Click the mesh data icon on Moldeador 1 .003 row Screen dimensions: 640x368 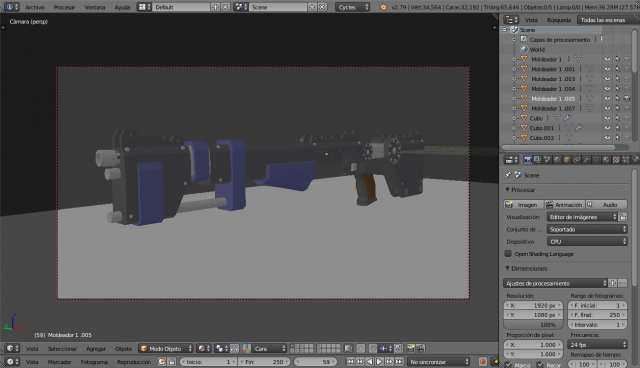pos(590,79)
